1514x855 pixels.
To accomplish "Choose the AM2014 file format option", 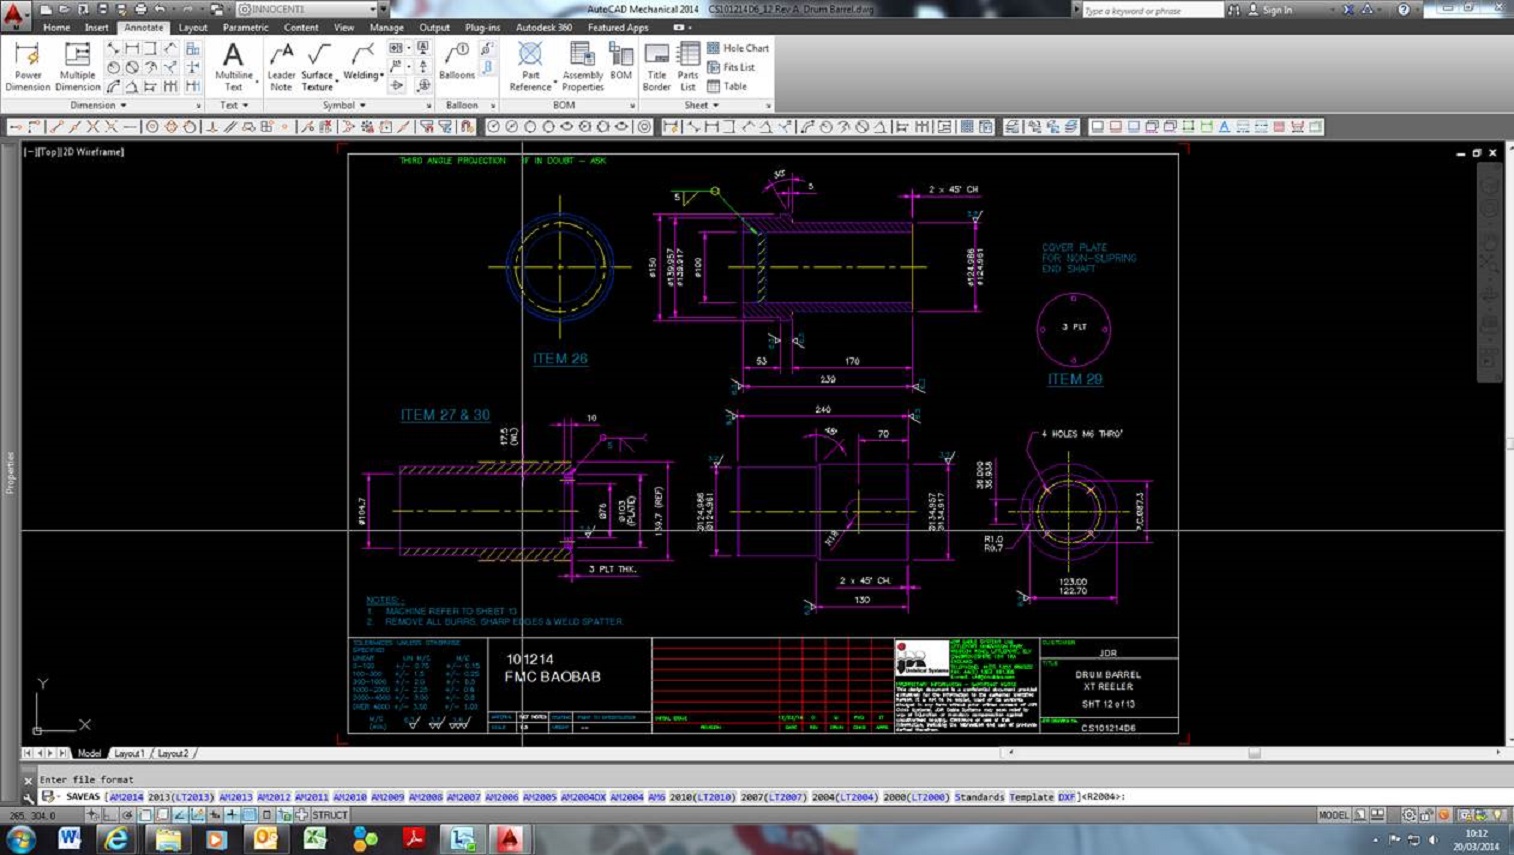I will coord(126,797).
